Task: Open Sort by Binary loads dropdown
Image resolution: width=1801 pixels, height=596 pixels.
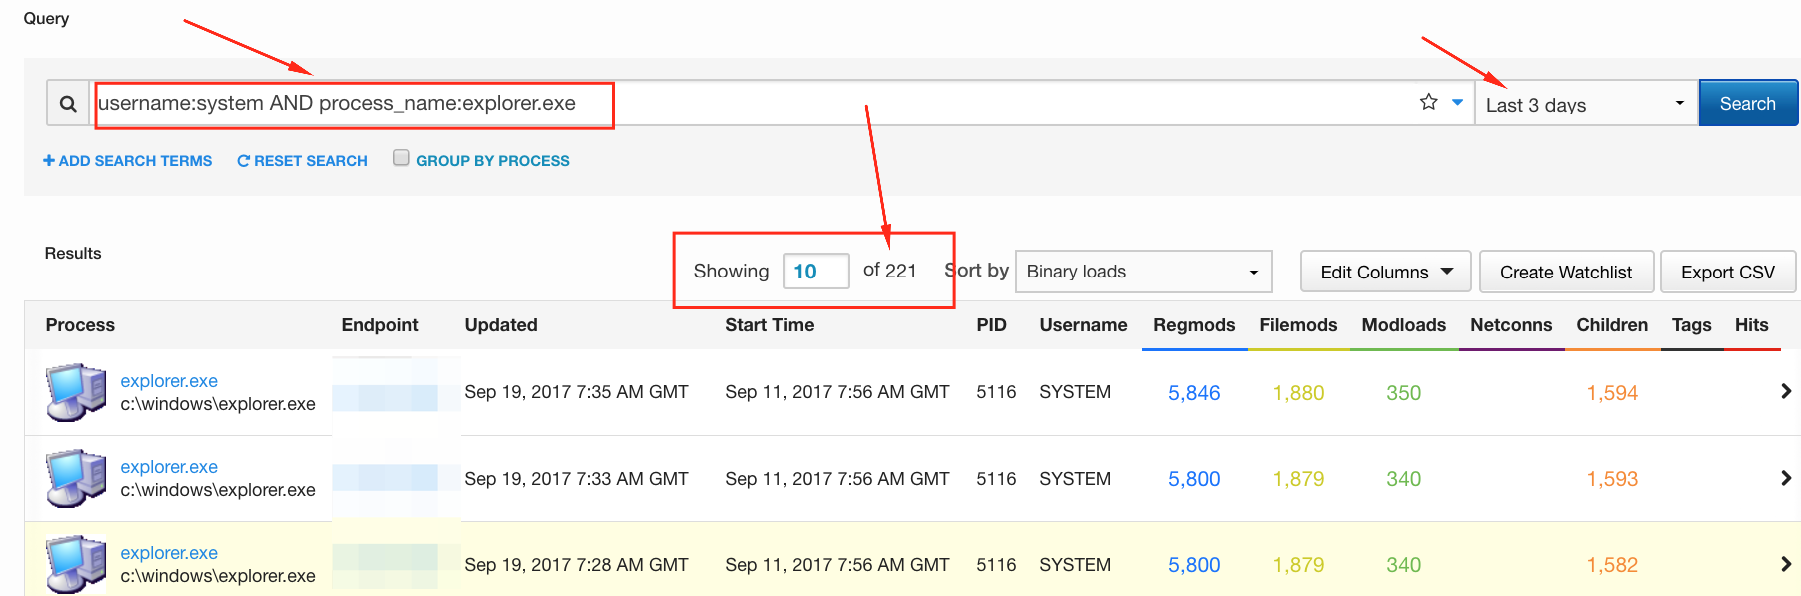Action: [1142, 272]
